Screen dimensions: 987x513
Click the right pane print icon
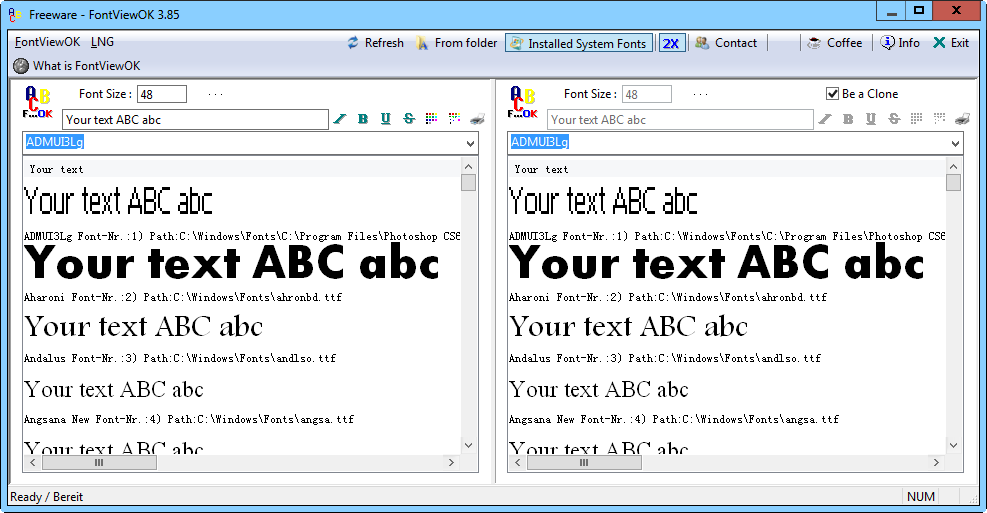pos(962,118)
